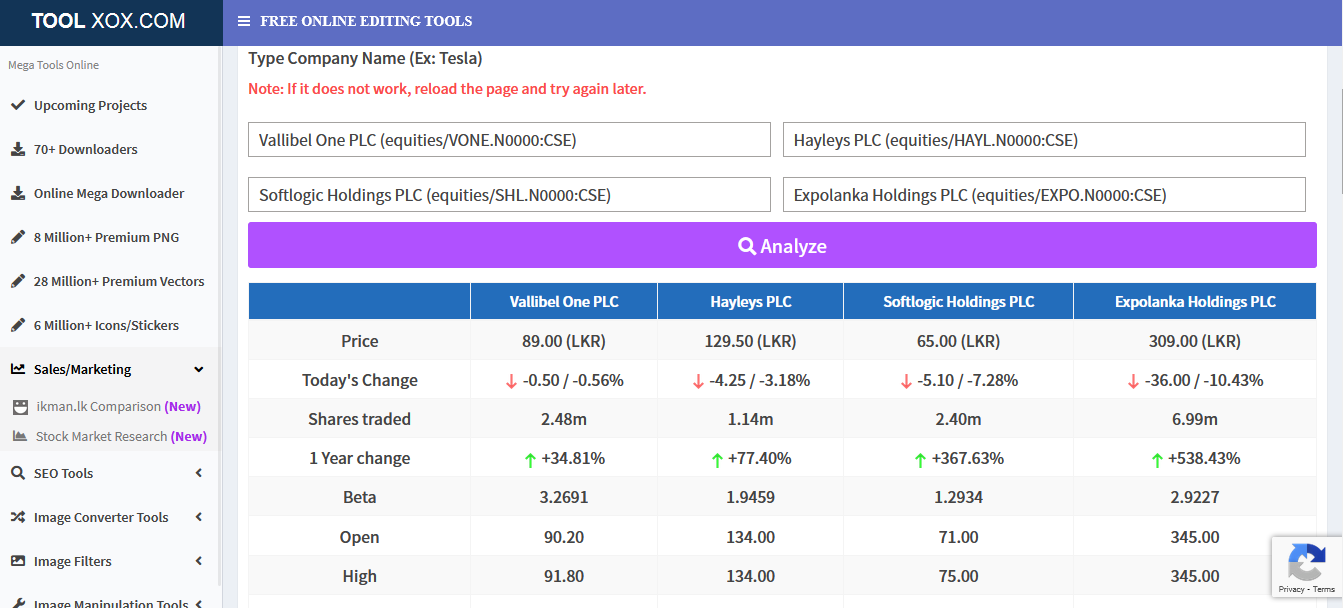Viewport: 1343px width, 608px height.
Task: Click the sidebar scrollbar thumb
Action: (x=219, y=315)
